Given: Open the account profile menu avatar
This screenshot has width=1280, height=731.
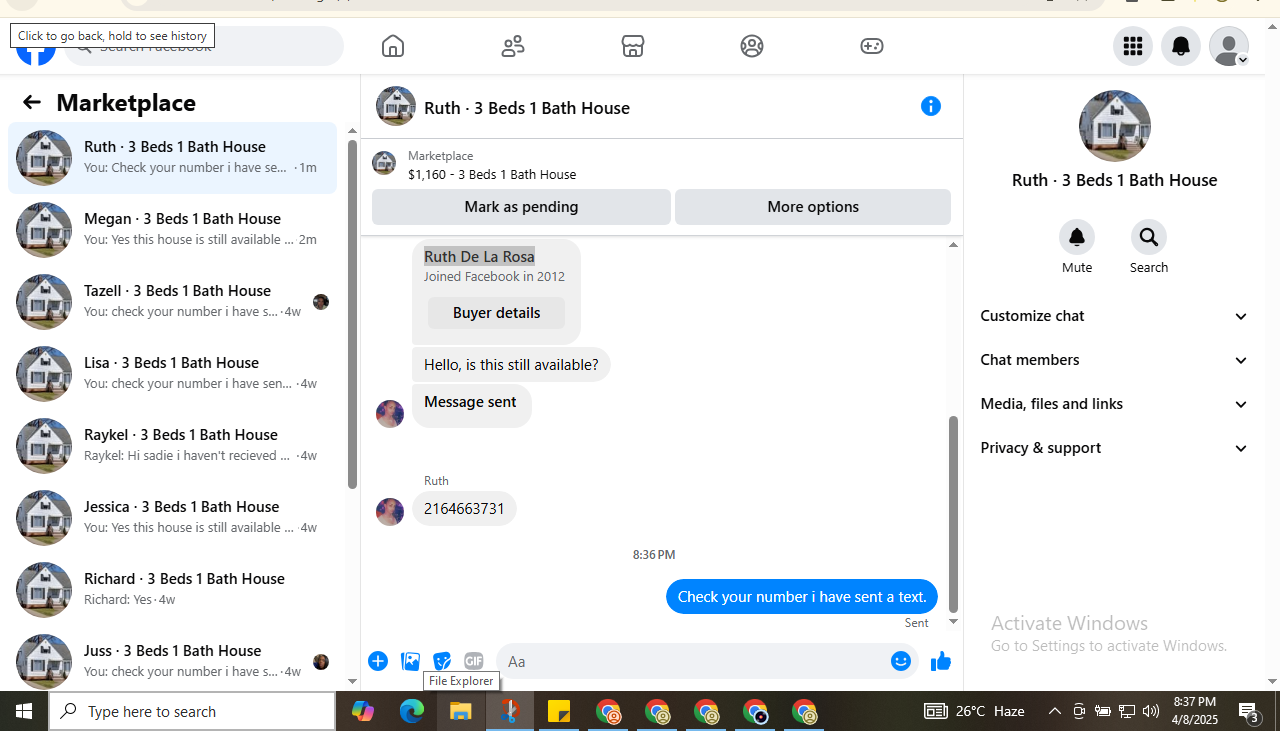Looking at the screenshot, I should click(x=1229, y=46).
